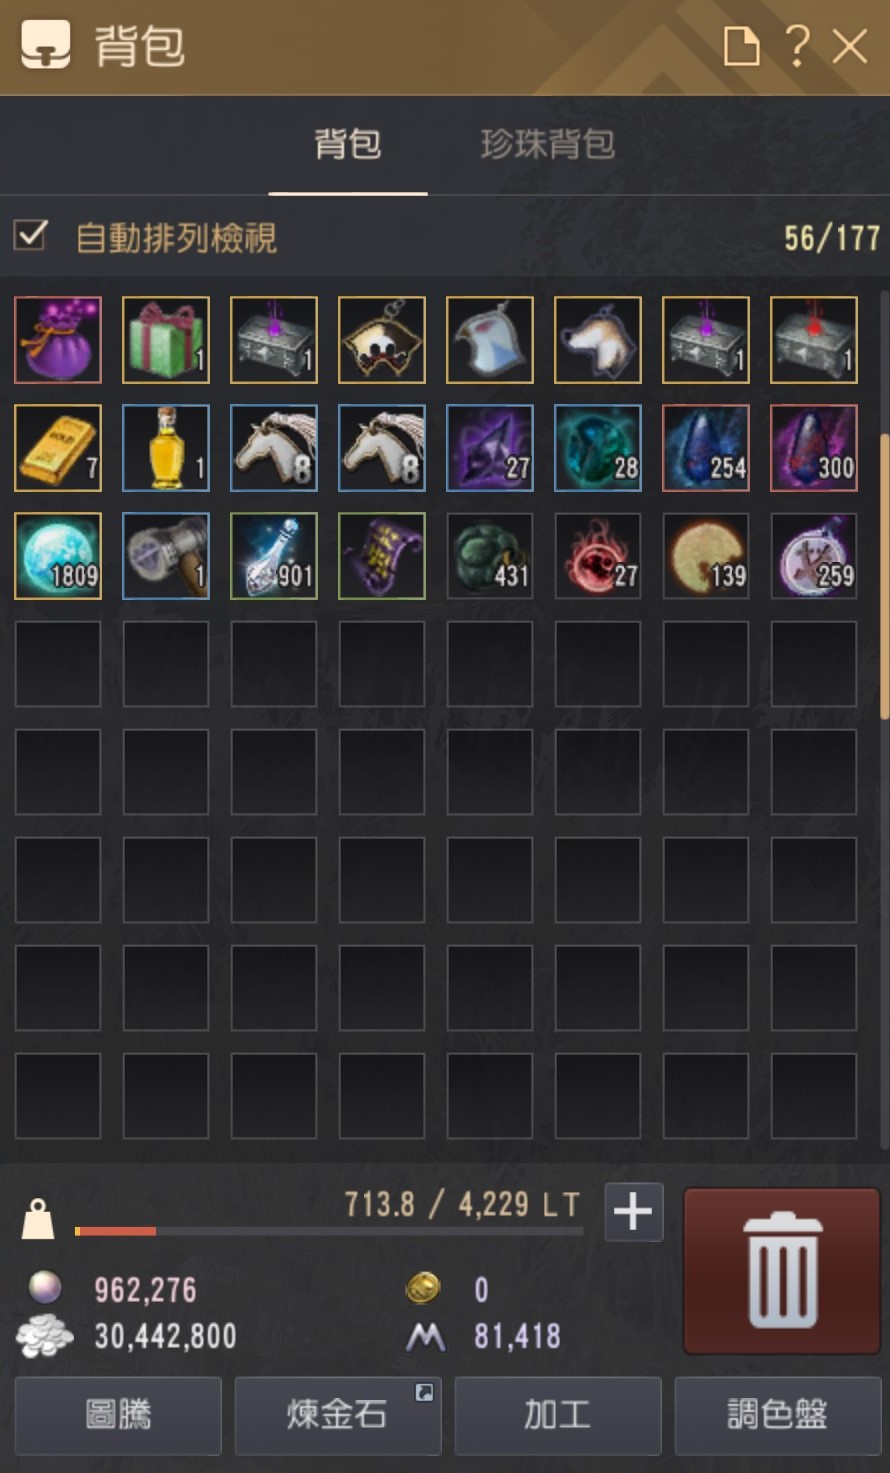Click the item stack showing 1809

coord(58,556)
